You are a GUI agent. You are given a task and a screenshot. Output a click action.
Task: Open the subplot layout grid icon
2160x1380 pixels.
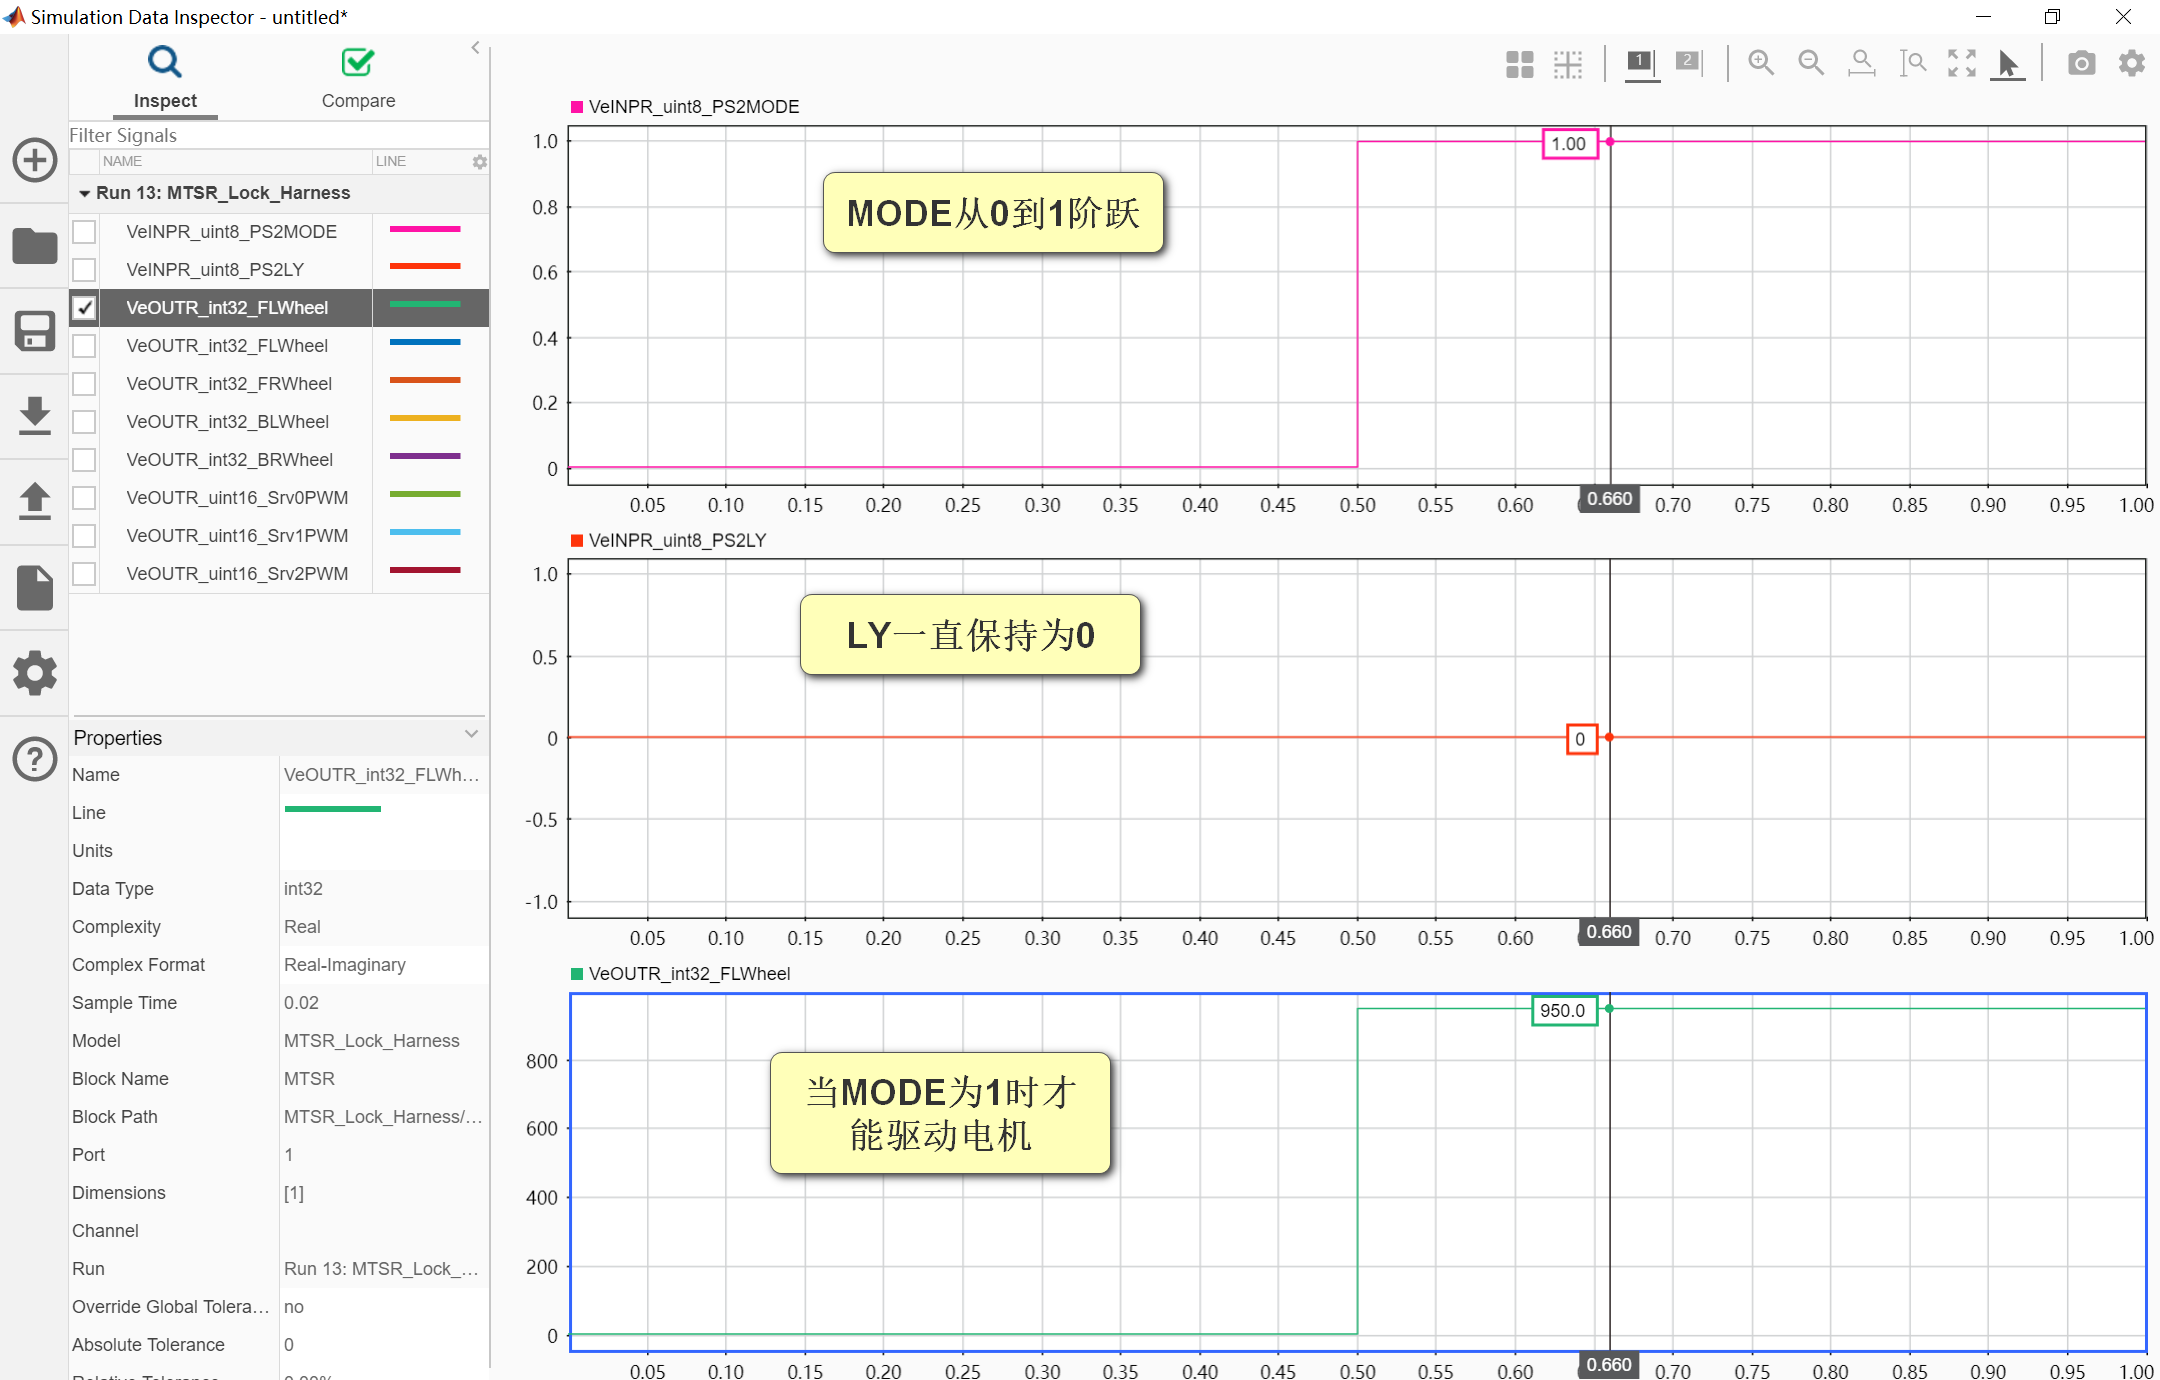[1519, 64]
